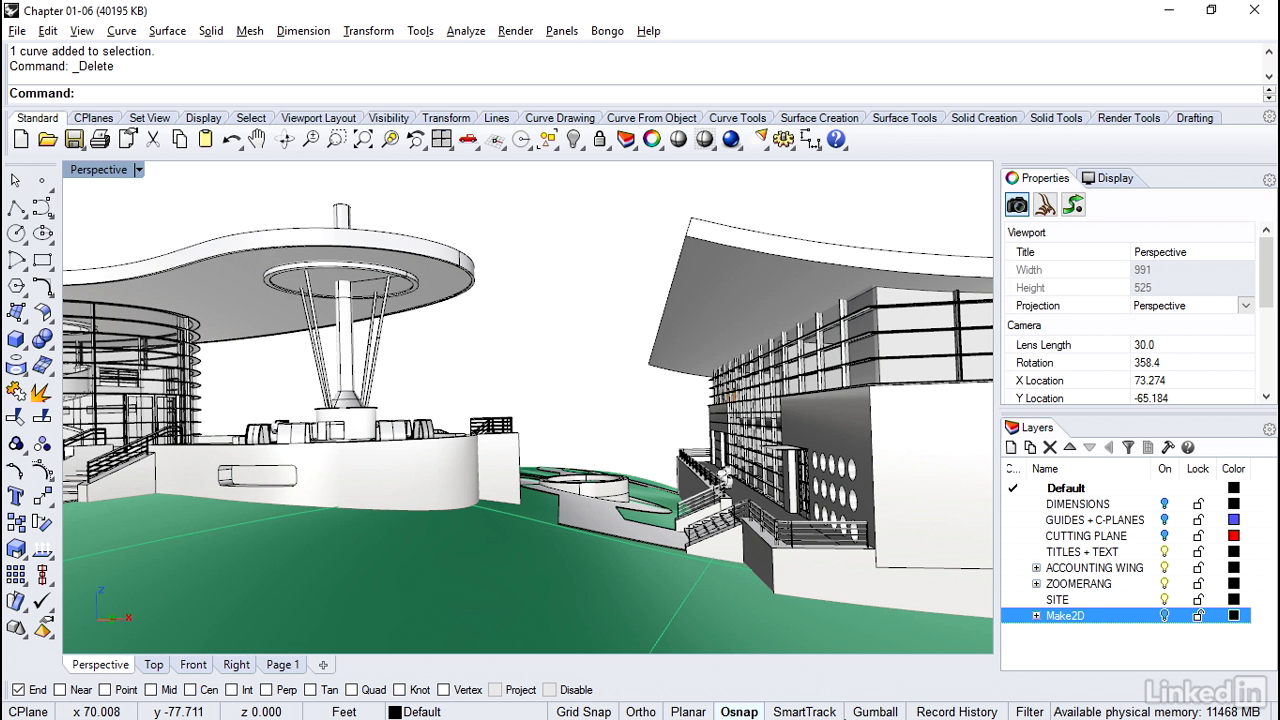Toggle Ortho in status bar
Screen dimensions: 1280x720
coord(641,712)
